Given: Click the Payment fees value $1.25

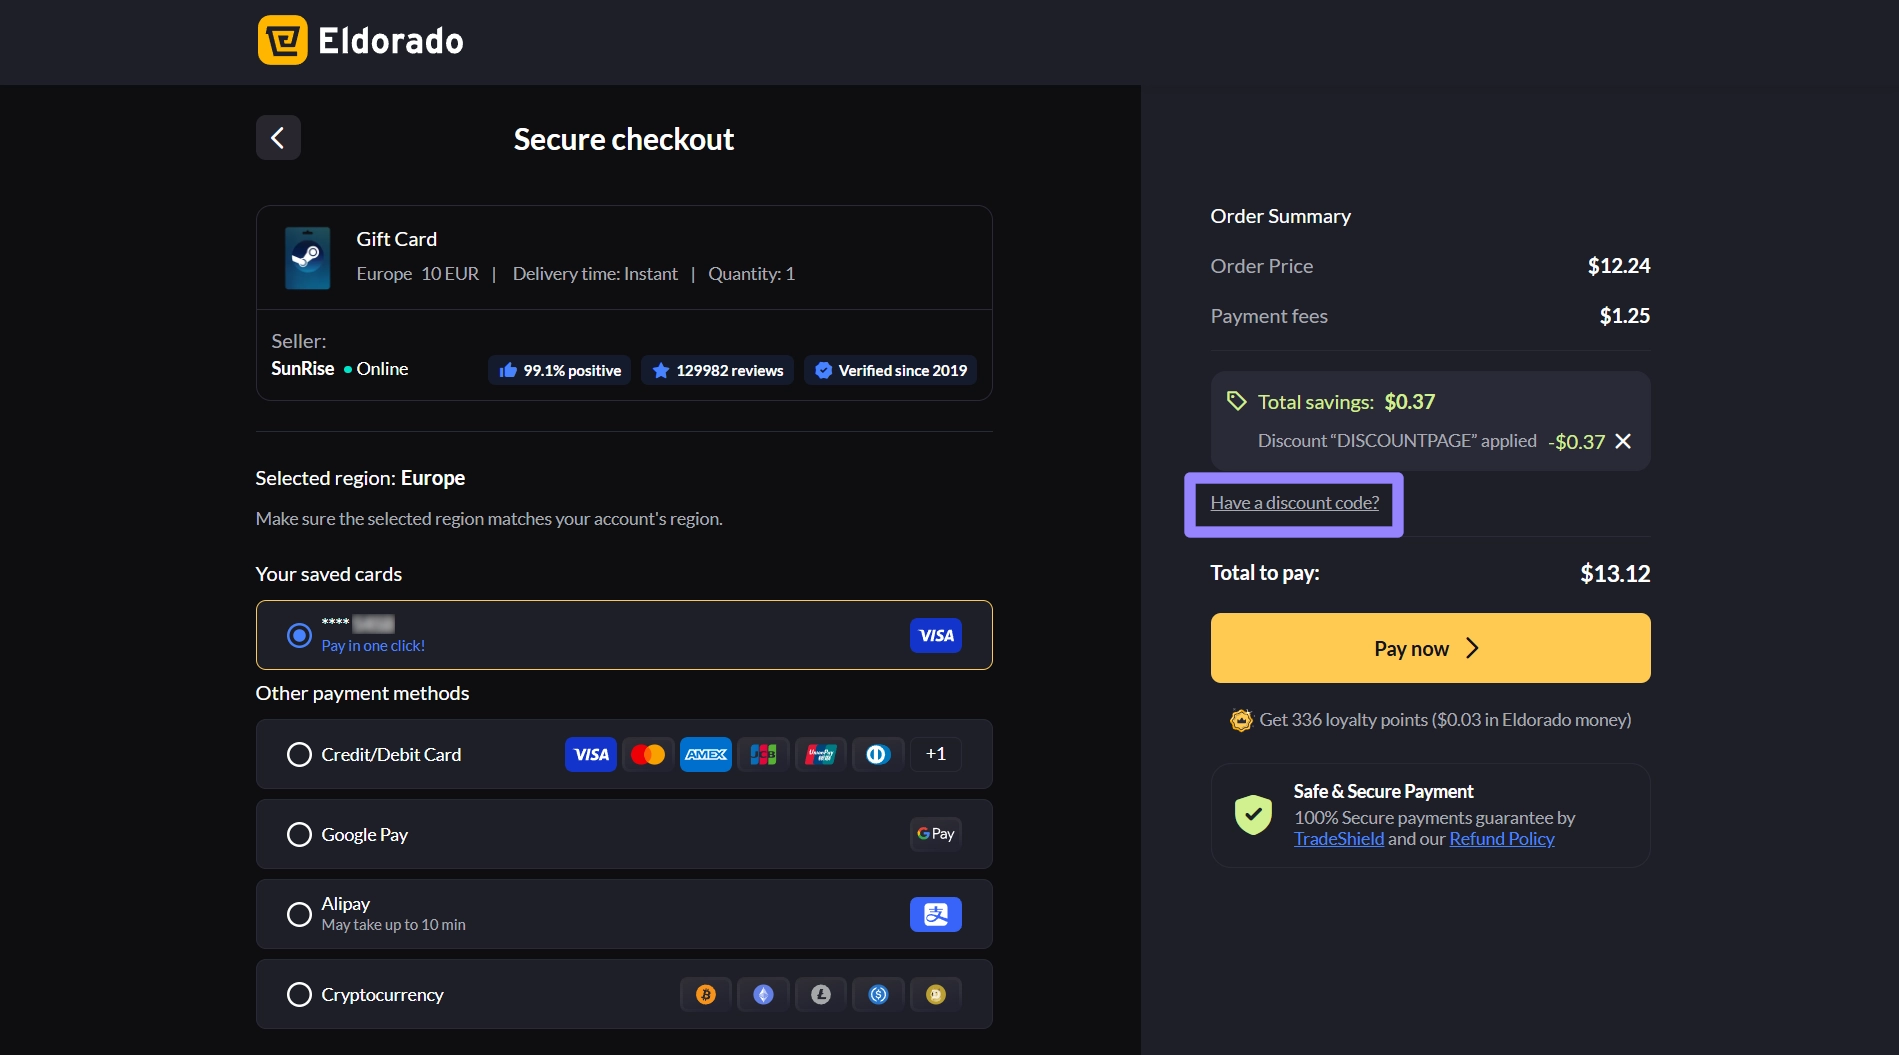Looking at the screenshot, I should pos(1625,316).
